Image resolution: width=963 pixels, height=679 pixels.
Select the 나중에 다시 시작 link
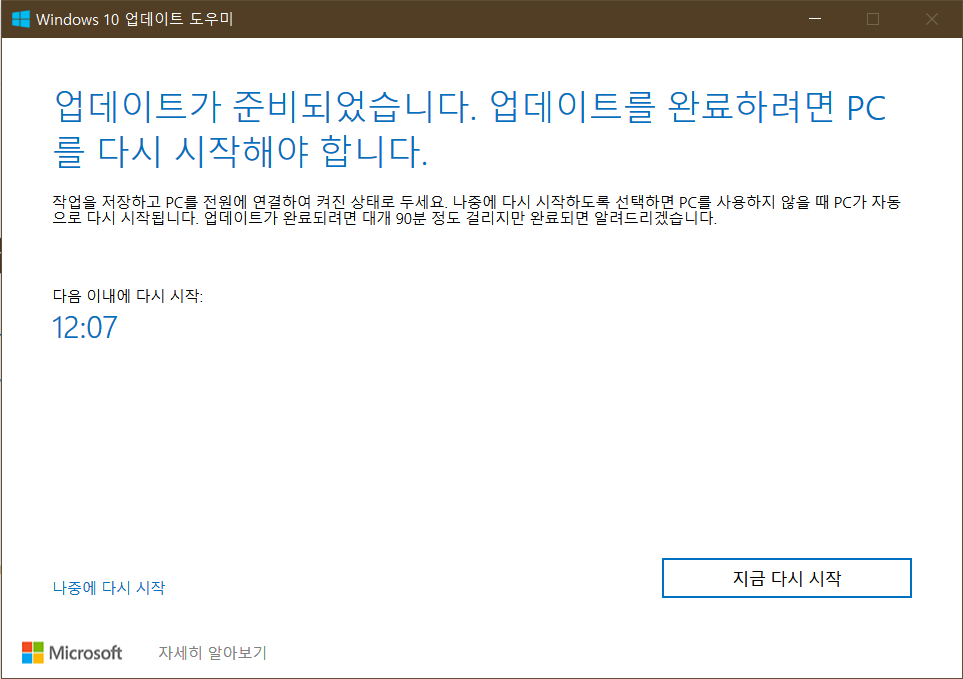tap(109, 588)
